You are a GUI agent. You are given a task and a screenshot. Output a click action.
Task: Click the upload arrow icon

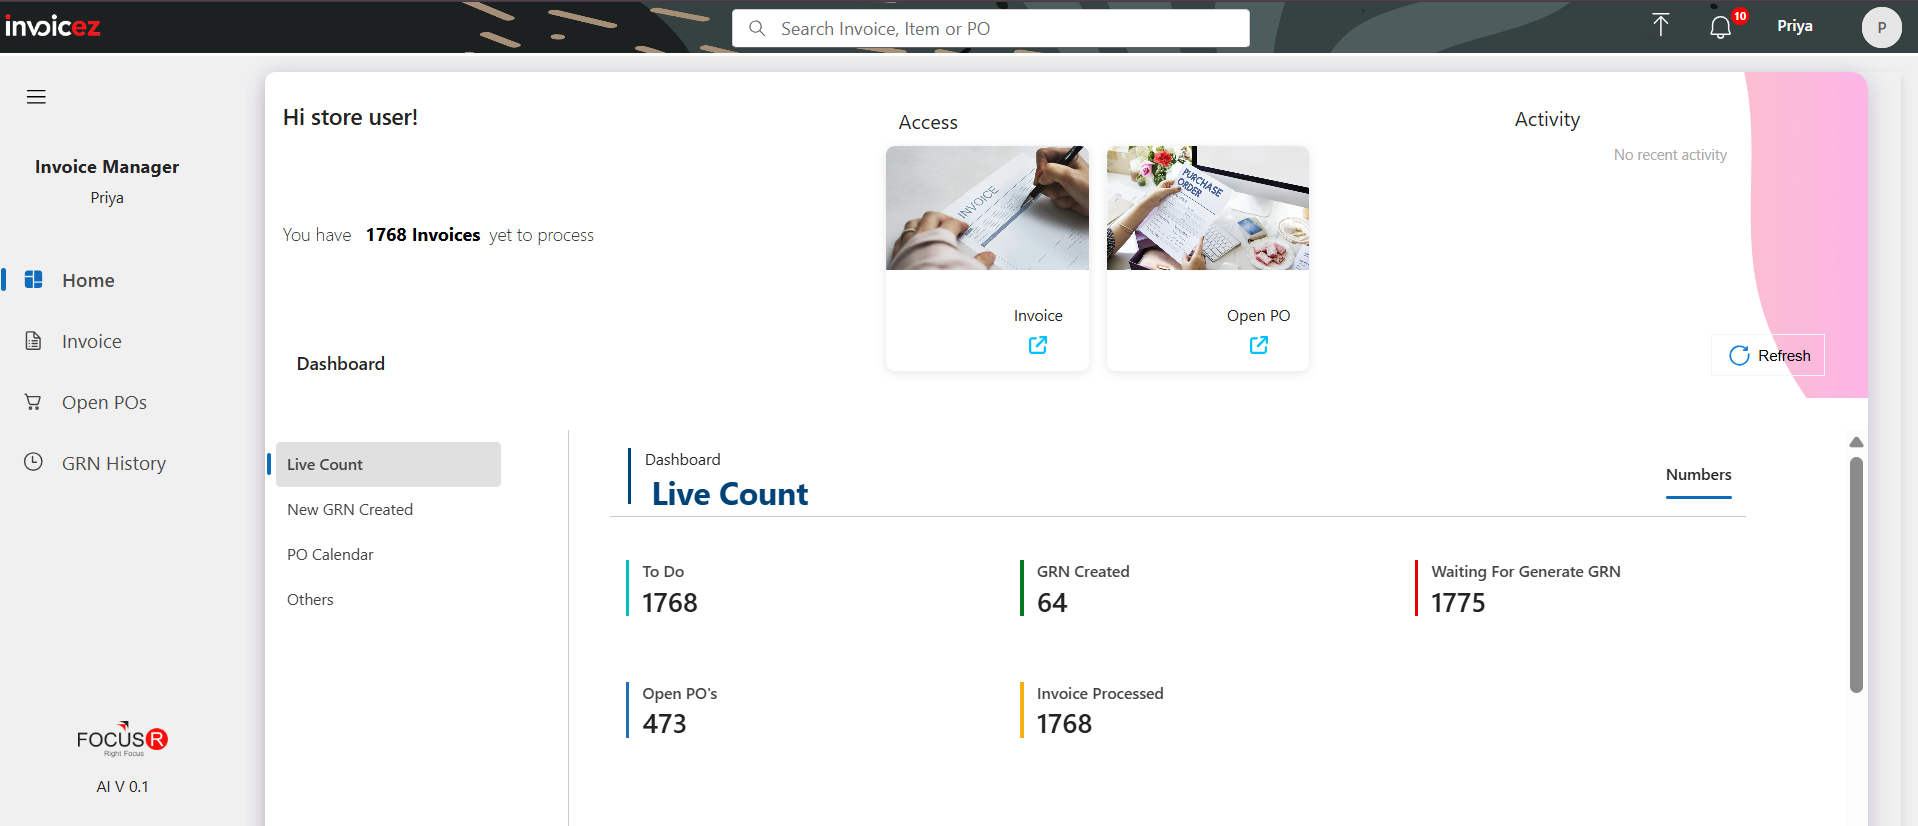coord(1661,26)
